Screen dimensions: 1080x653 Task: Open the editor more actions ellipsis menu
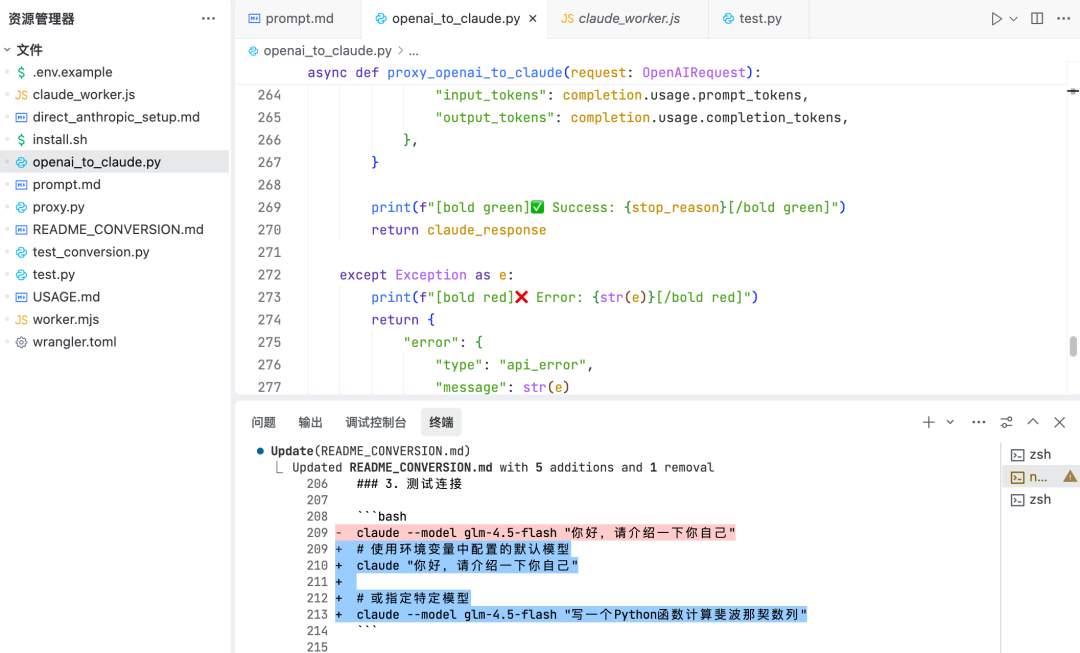[x=1063, y=17]
